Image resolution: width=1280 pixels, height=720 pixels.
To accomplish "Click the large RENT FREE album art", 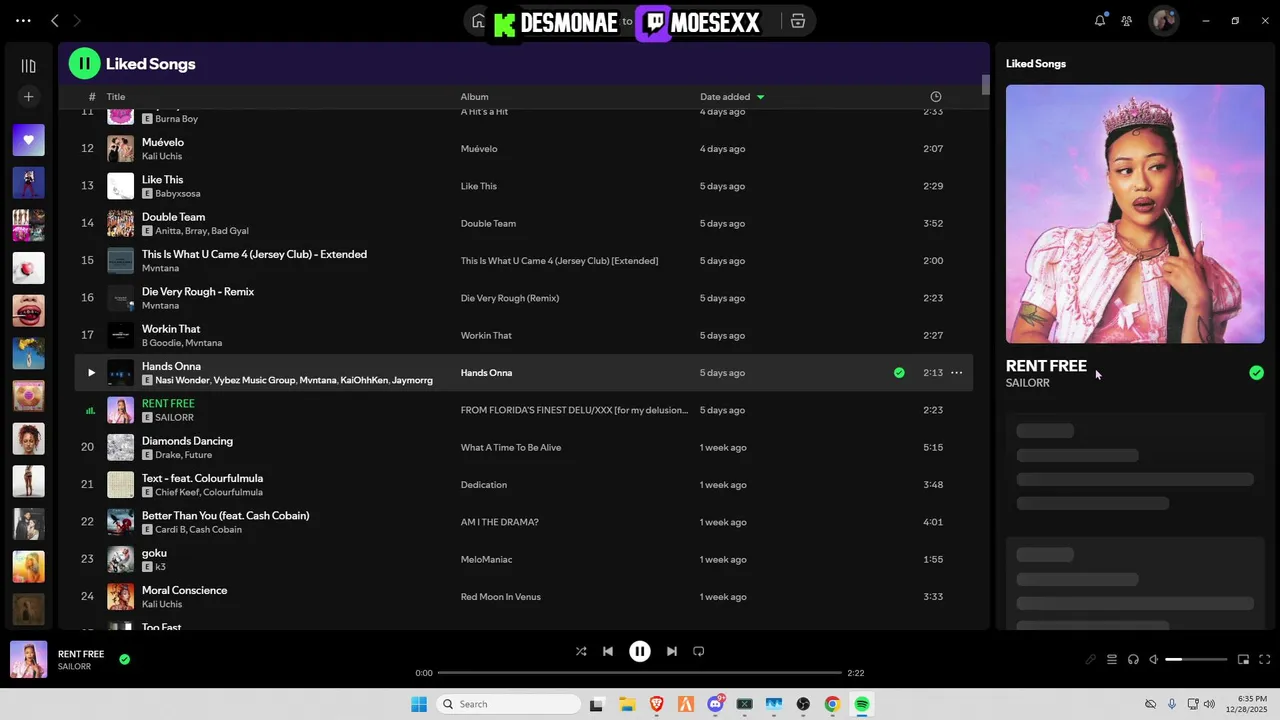I will [x=1135, y=214].
